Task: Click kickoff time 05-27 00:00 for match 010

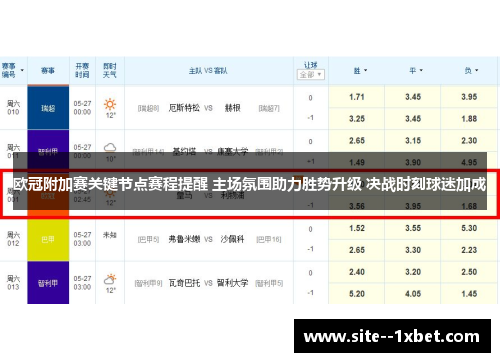Action: point(82,108)
